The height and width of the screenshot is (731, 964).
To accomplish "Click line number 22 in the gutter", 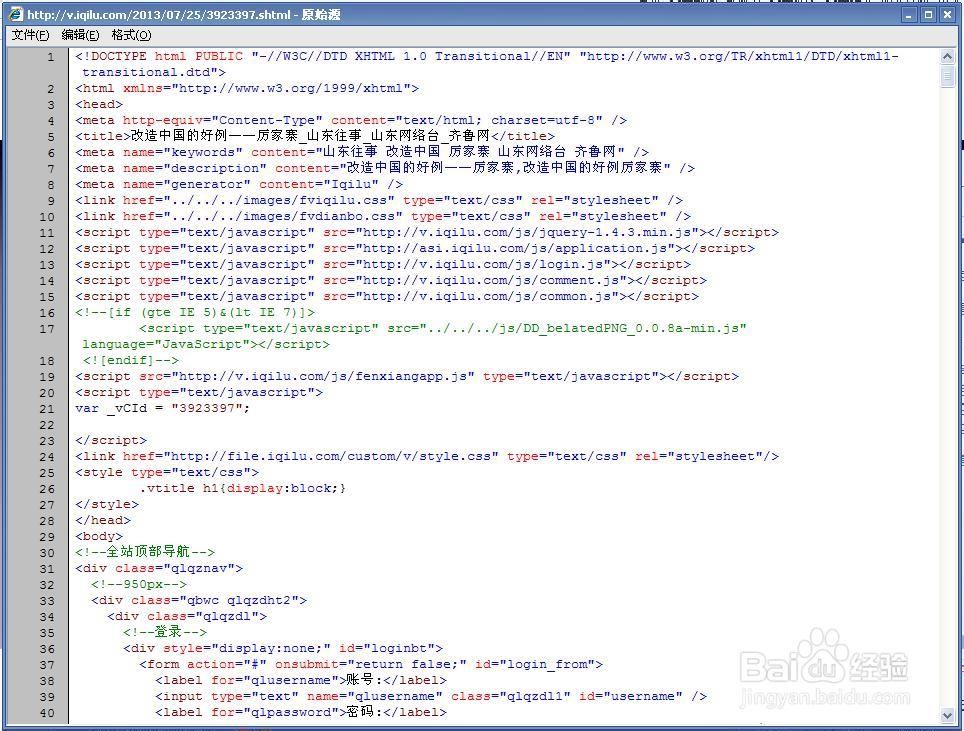I will click(47, 425).
